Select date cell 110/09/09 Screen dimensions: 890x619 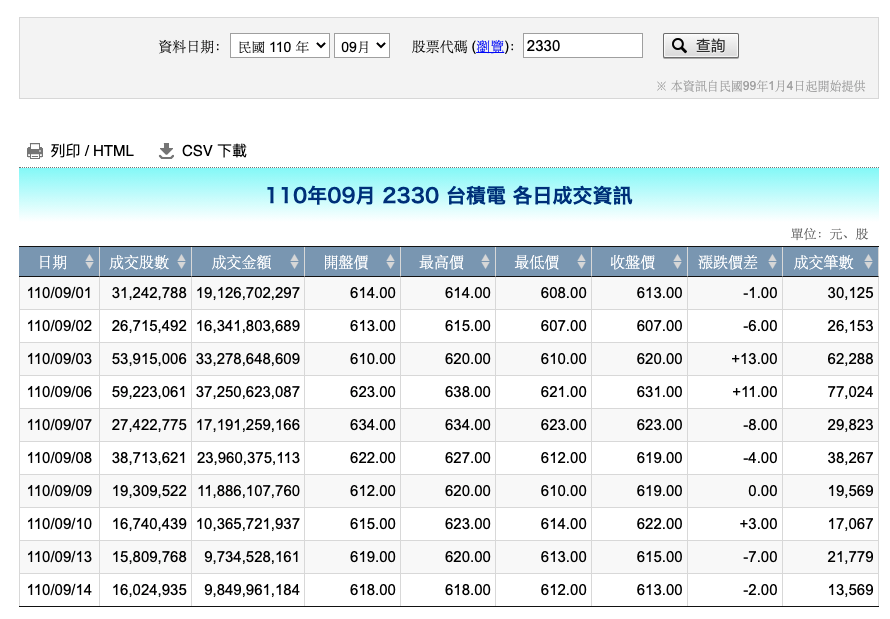(59, 491)
